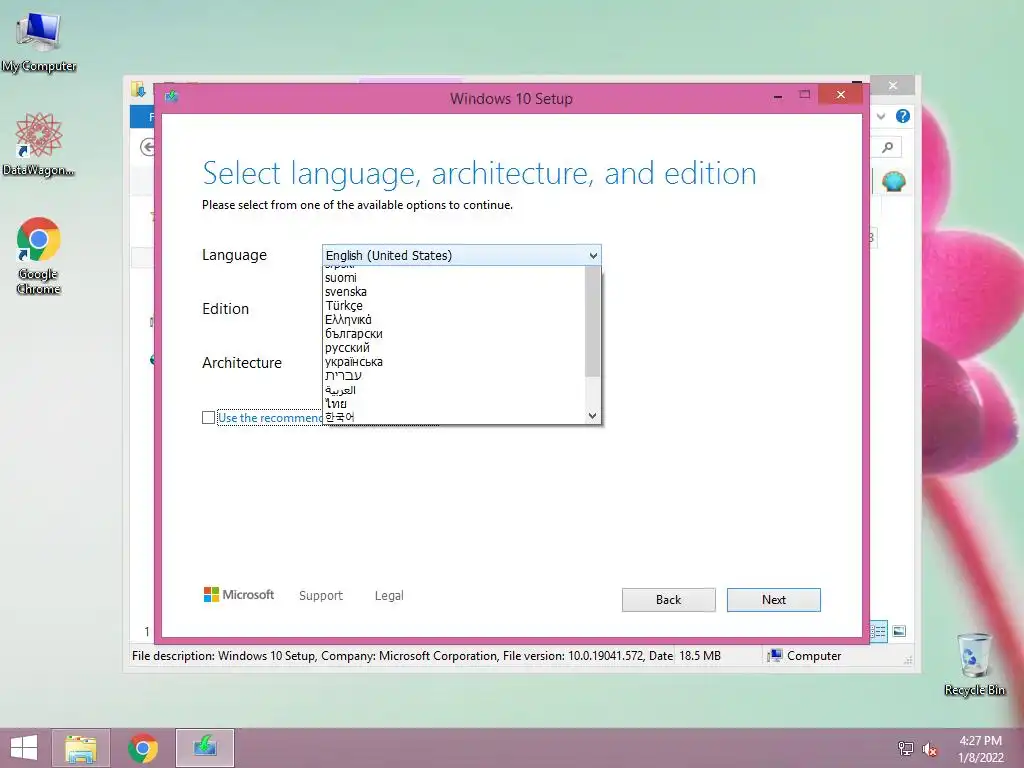Viewport: 1024px width, 768px height.
Task: Choose Türkçe from language list
Action: 455,306
